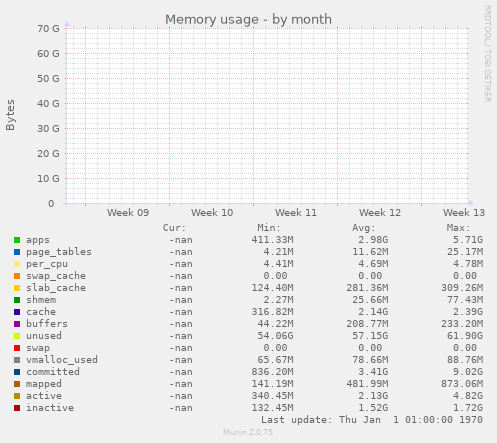Click the shmem dark green swatch
This screenshot has width=497, height=443.
[17, 300]
